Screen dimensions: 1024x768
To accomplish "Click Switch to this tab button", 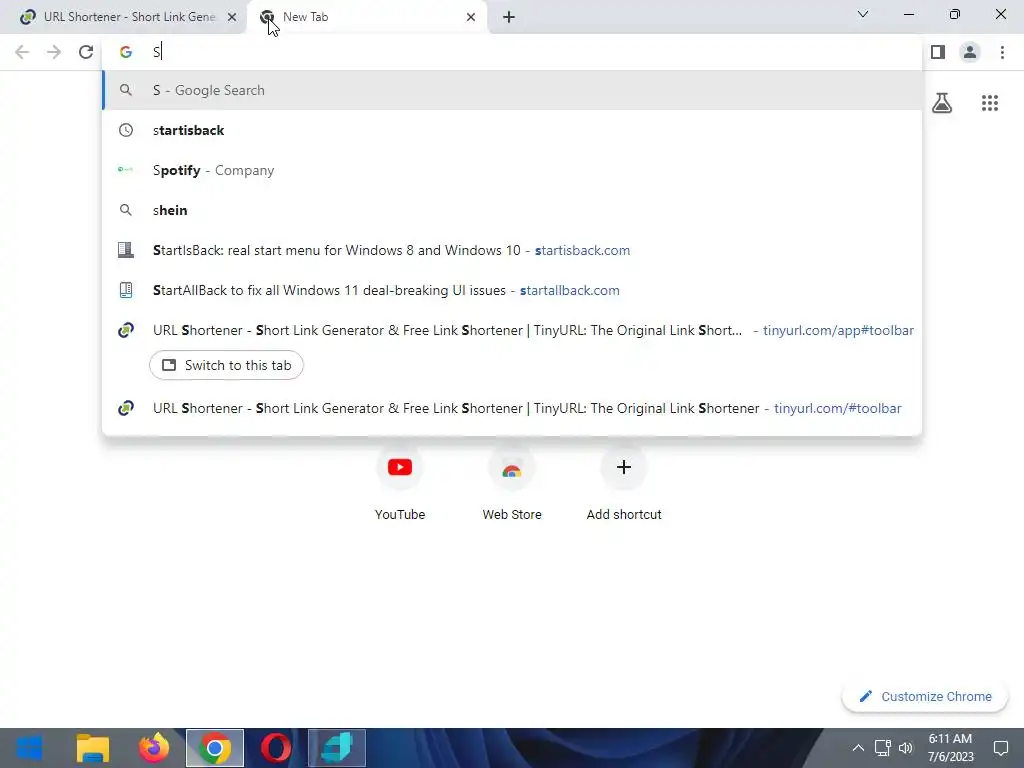I will (226, 365).
